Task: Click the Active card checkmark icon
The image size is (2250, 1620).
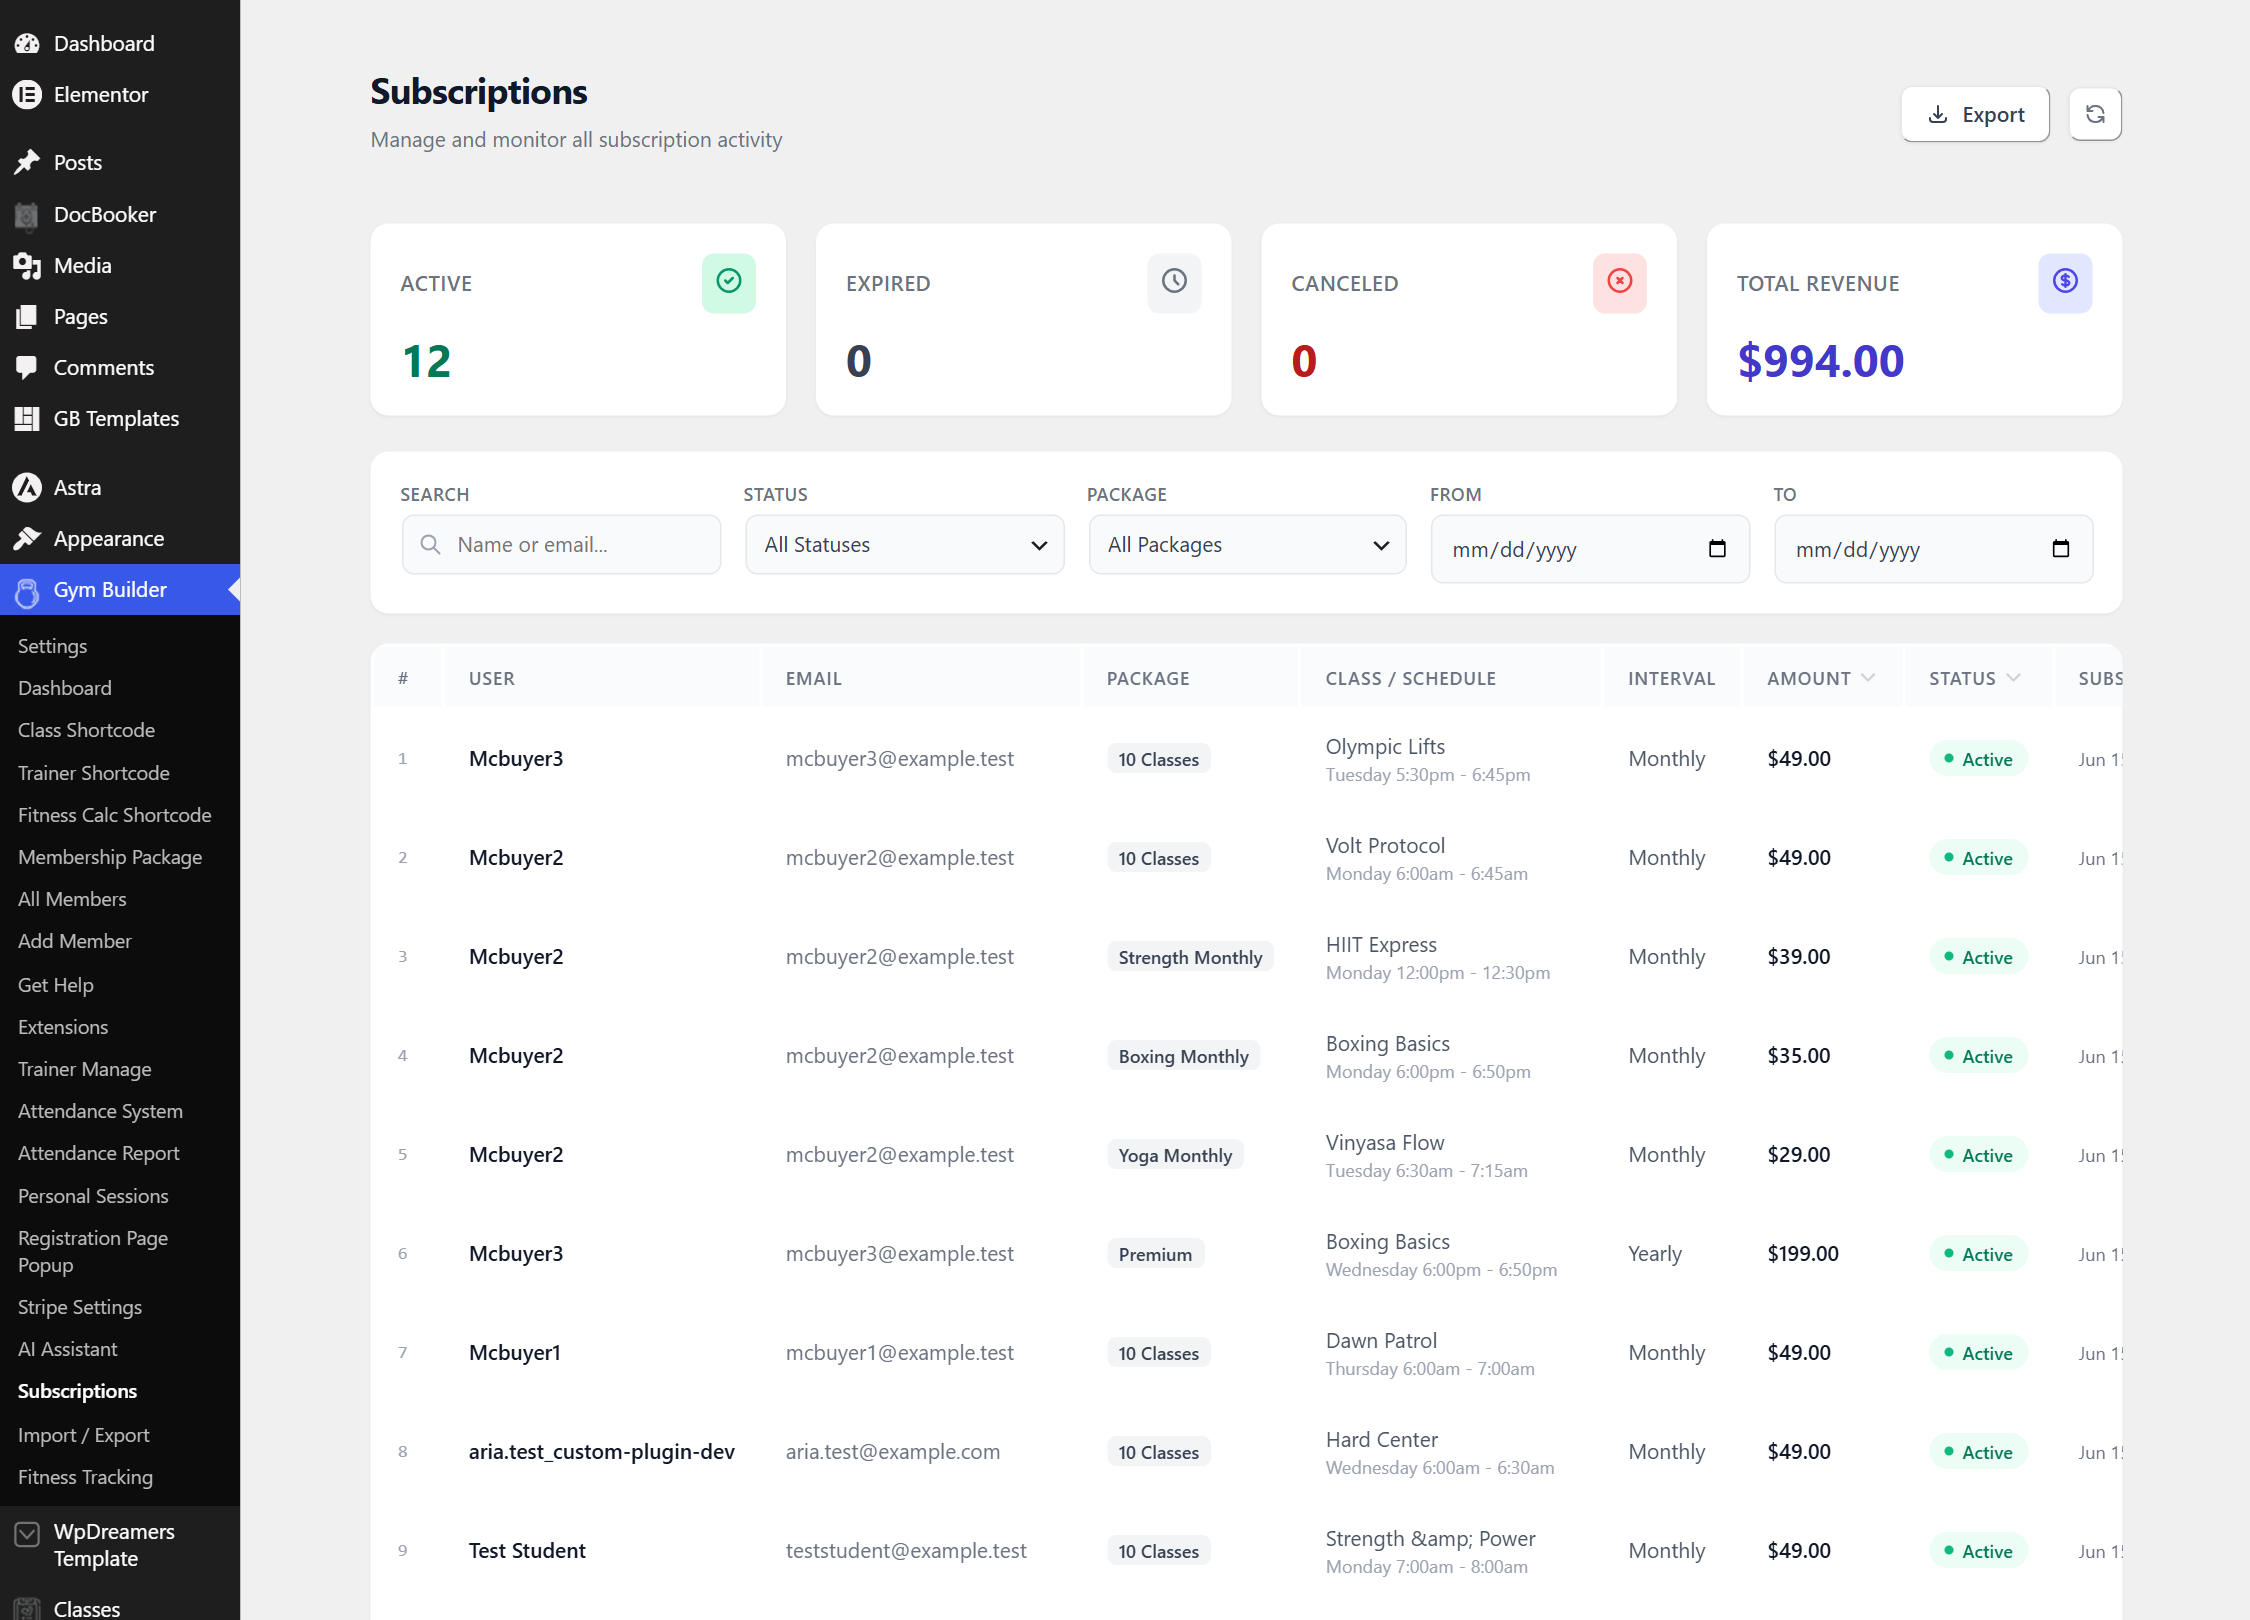Action: 729,282
